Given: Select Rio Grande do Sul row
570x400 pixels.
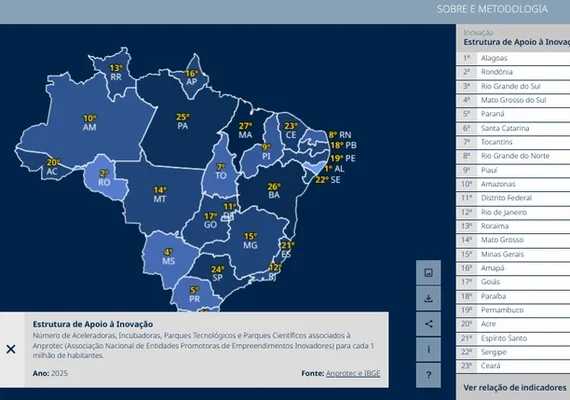Looking at the screenshot, I should coord(513,86).
